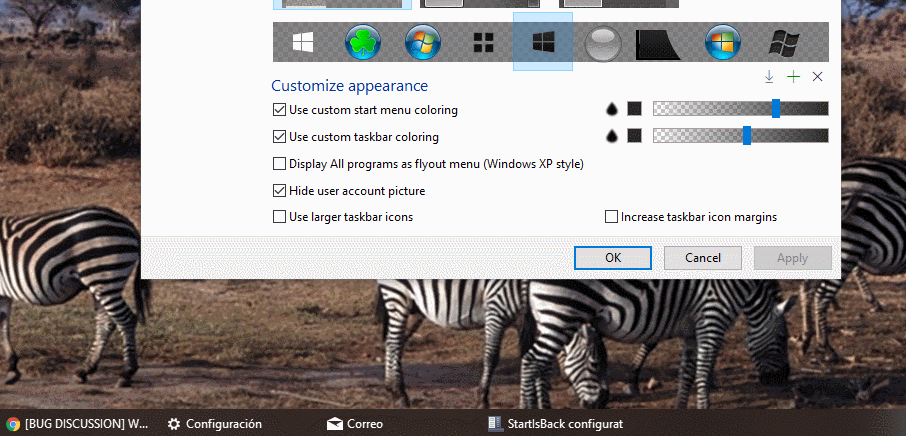The image size is (906, 436).
Task: Uncheck Use custom start menu coloring
Action: pos(279,110)
